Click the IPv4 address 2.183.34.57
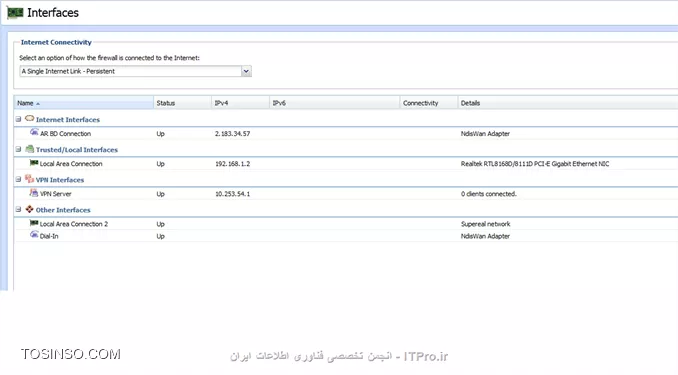 [233, 134]
